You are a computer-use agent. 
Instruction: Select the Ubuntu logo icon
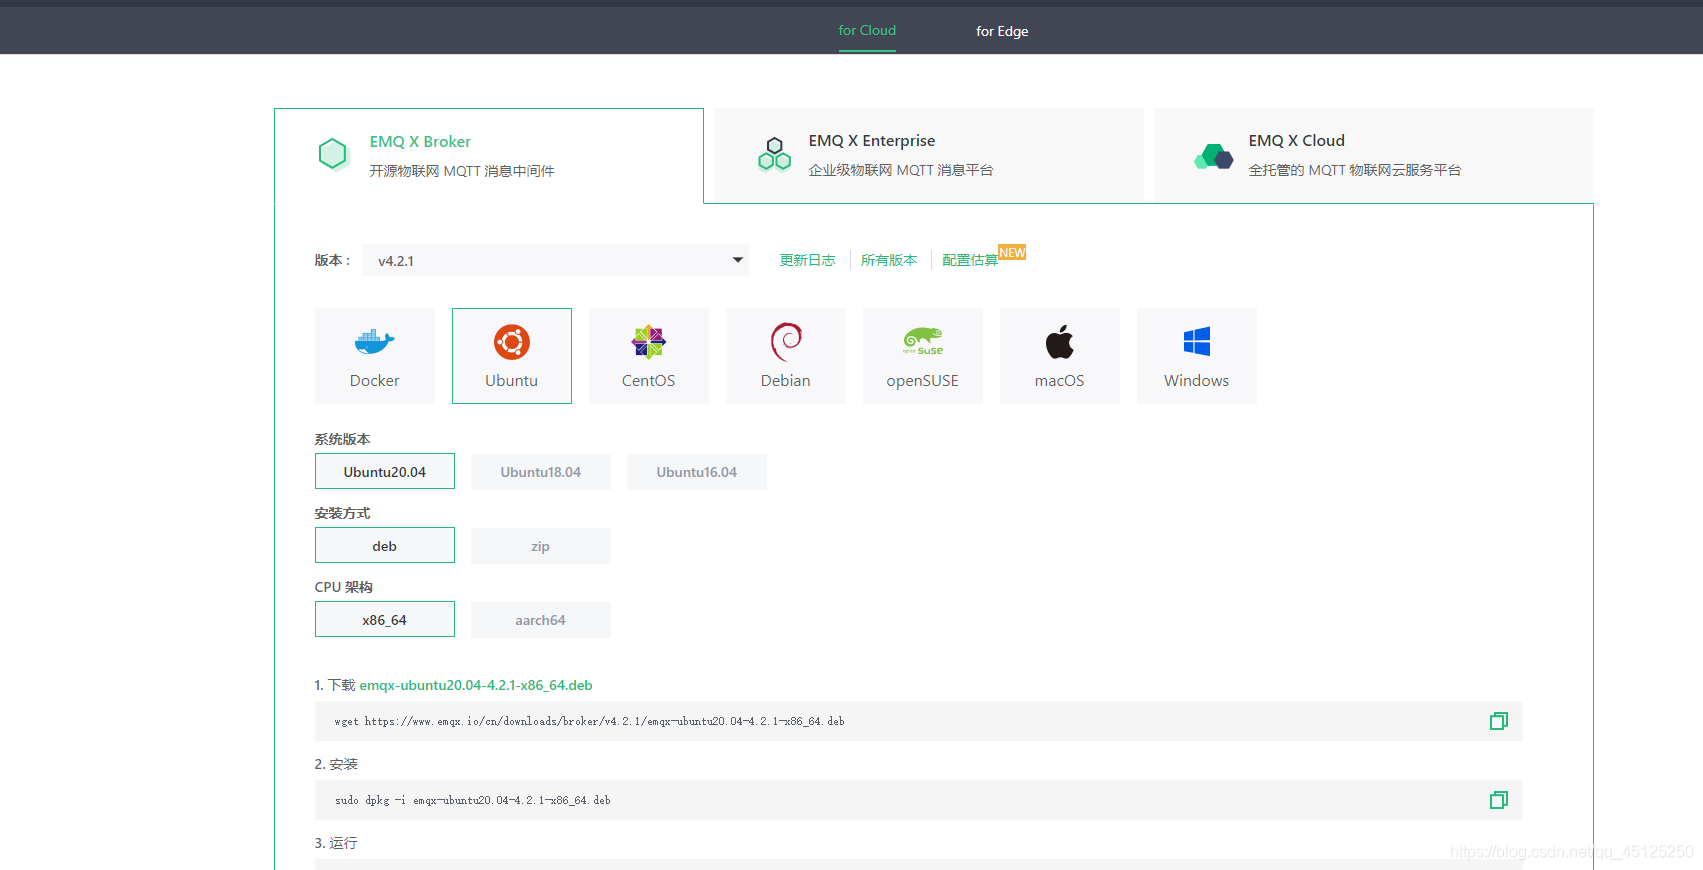(x=512, y=342)
